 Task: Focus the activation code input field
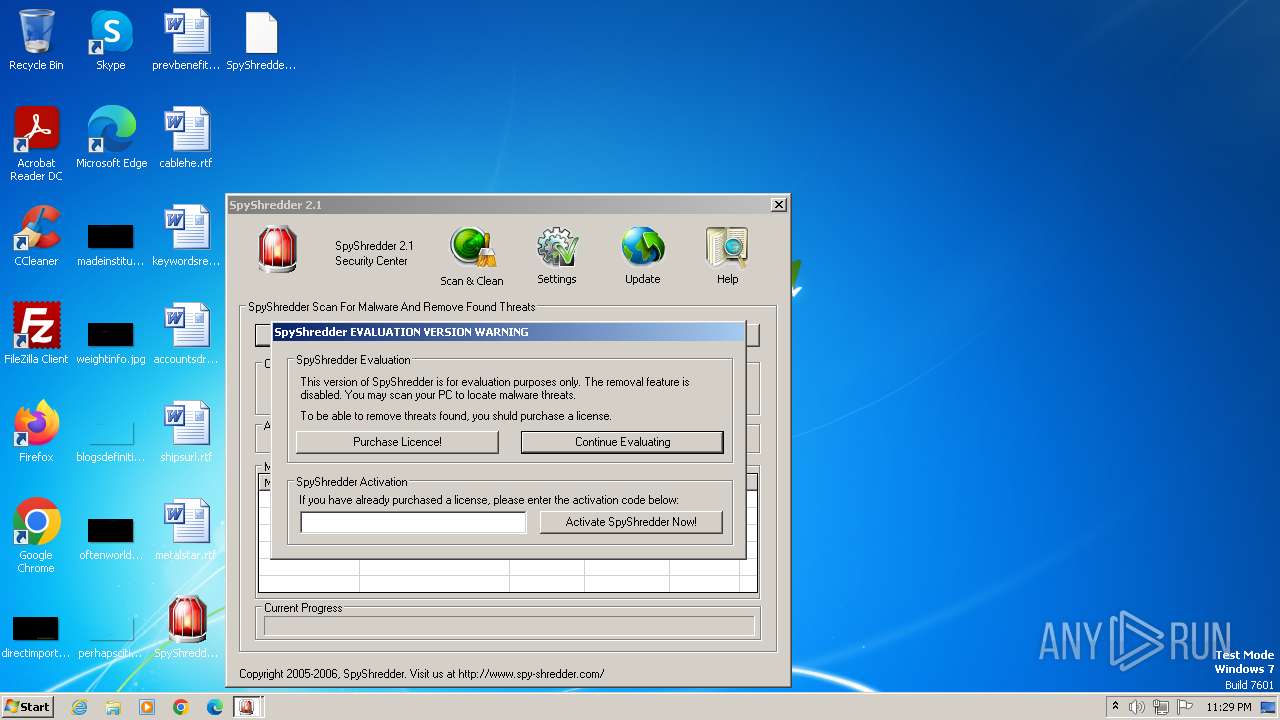tap(413, 522)
